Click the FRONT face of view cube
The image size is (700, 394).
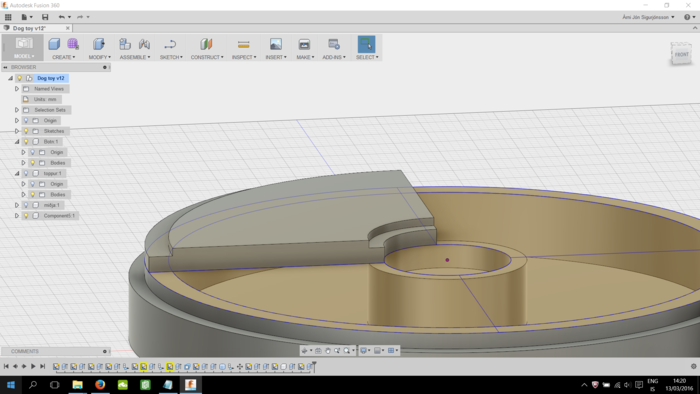point(681,54)
